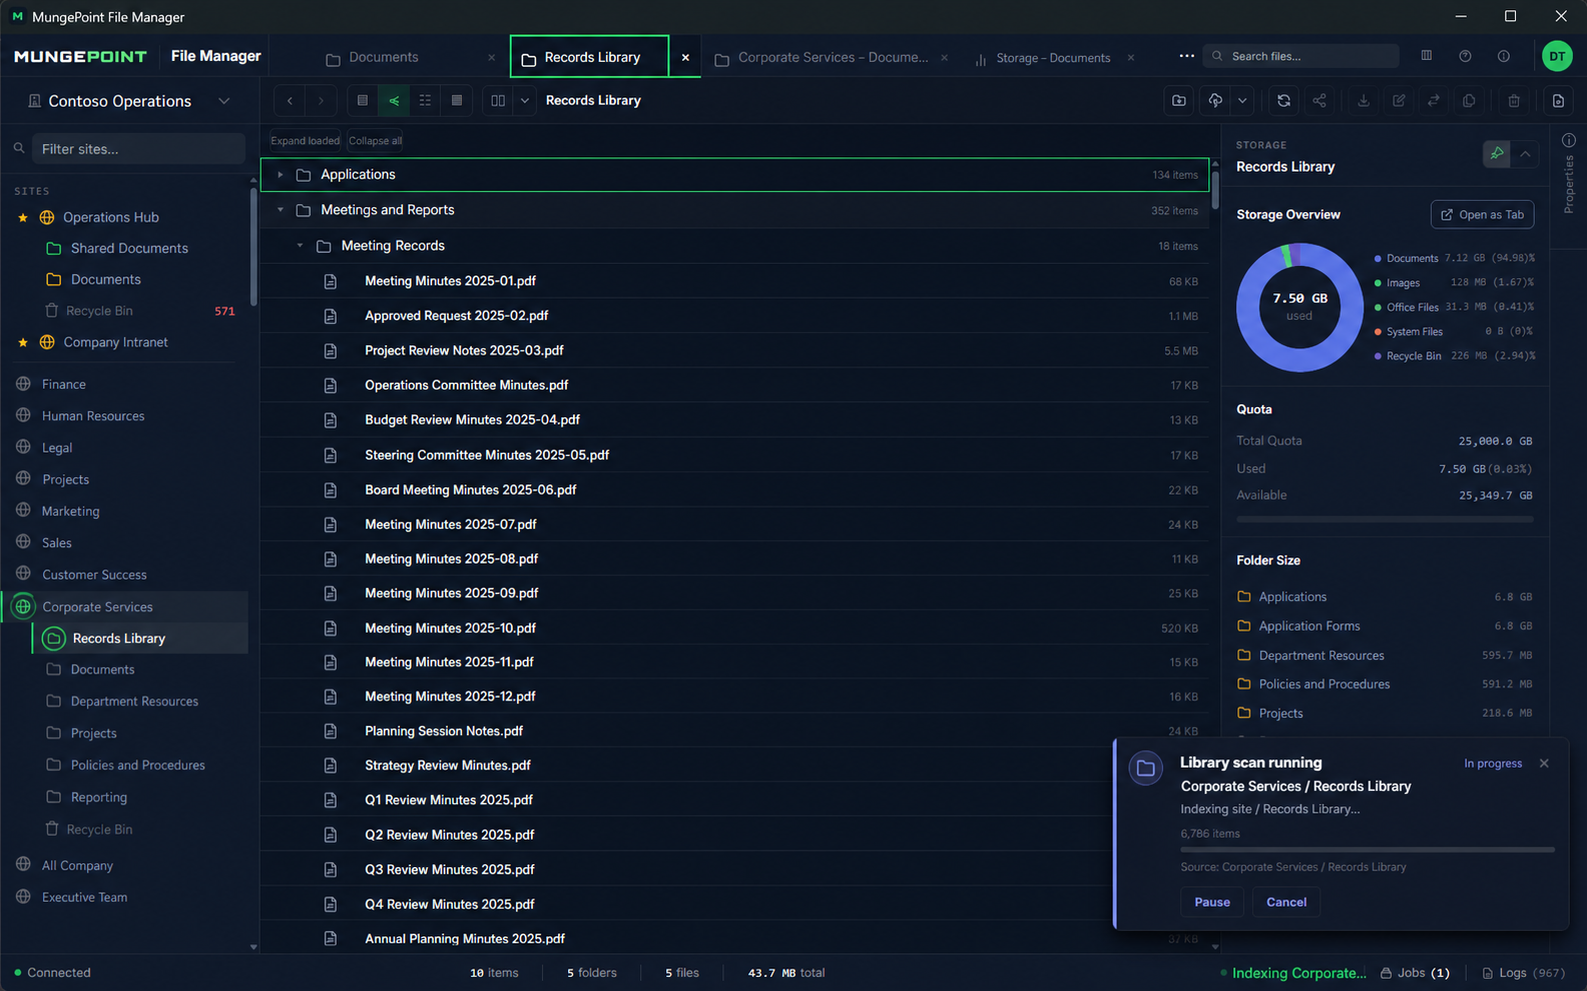Close the Storage – Documents tab

click(x=1131, y=58)
